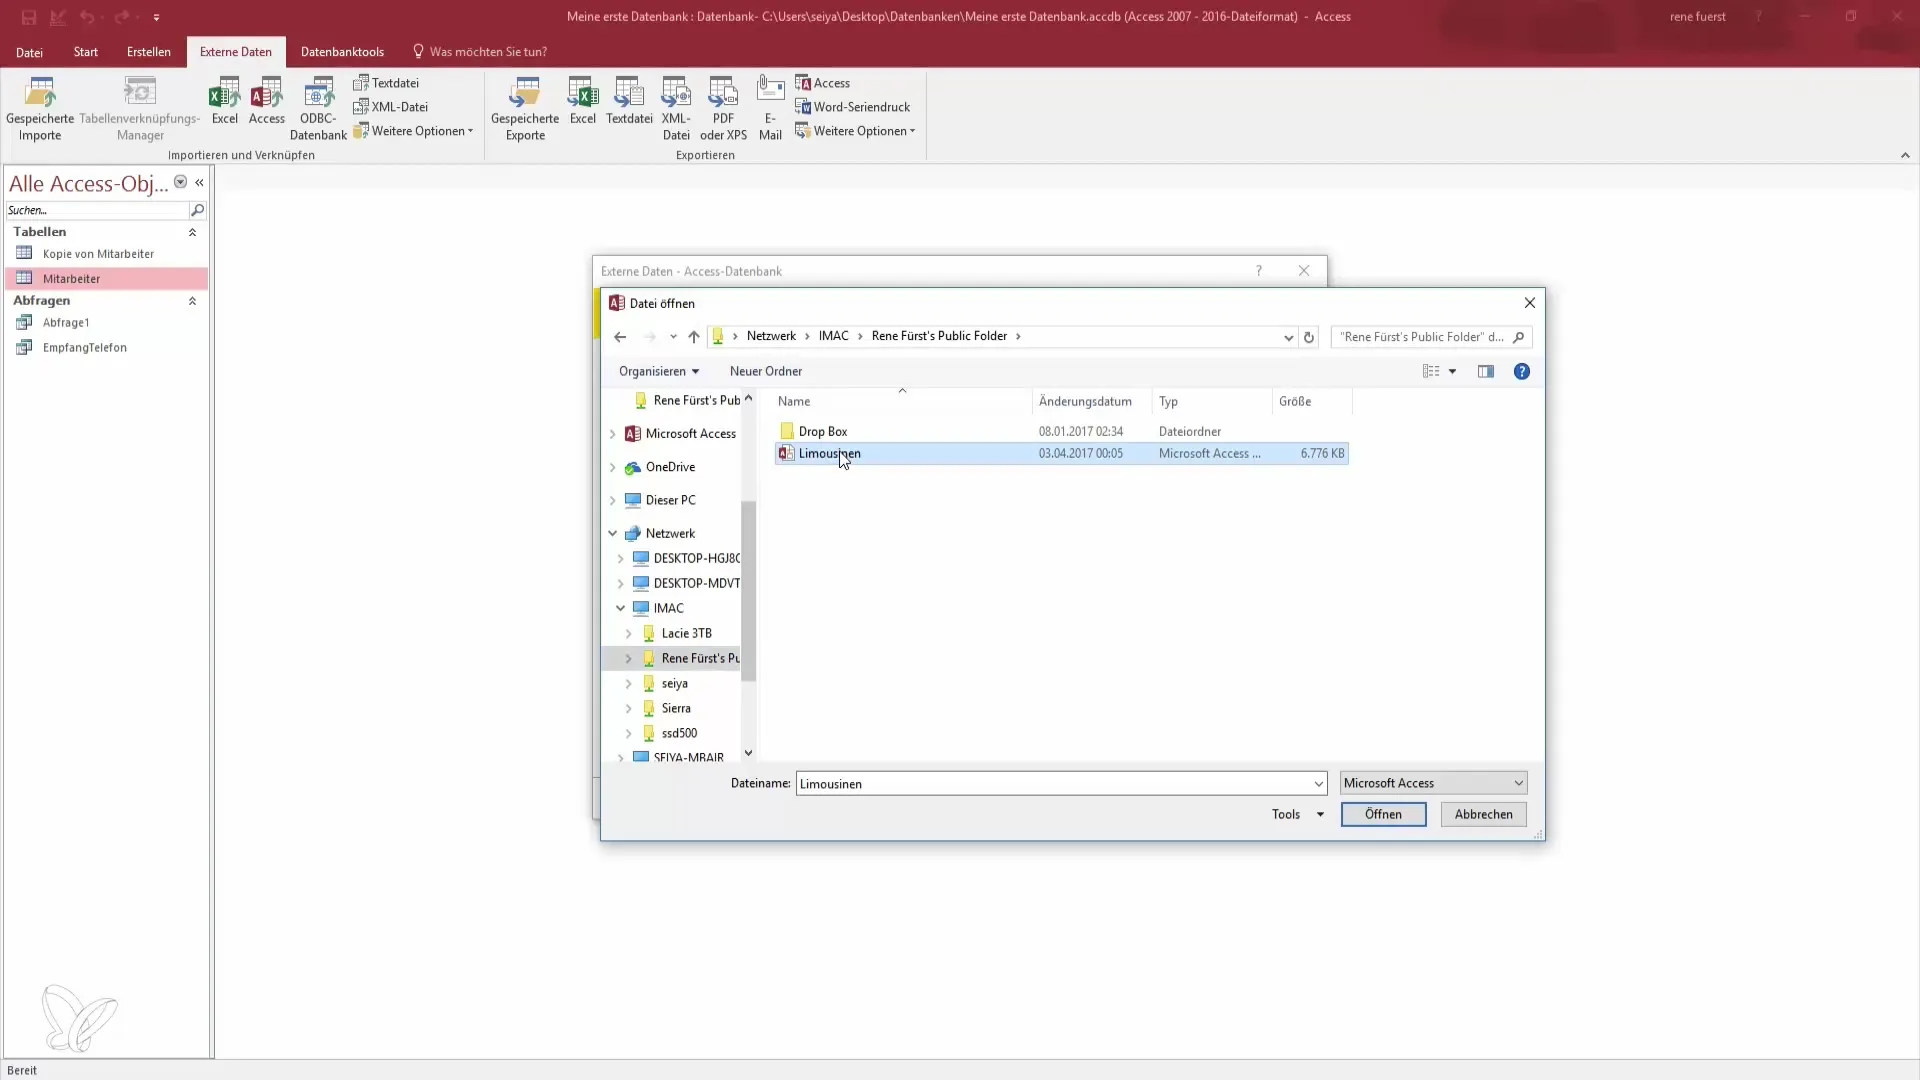Open Organisieren dropdown menu
This screenshot has width=1920, height=1080.
(x=659, y=371)
